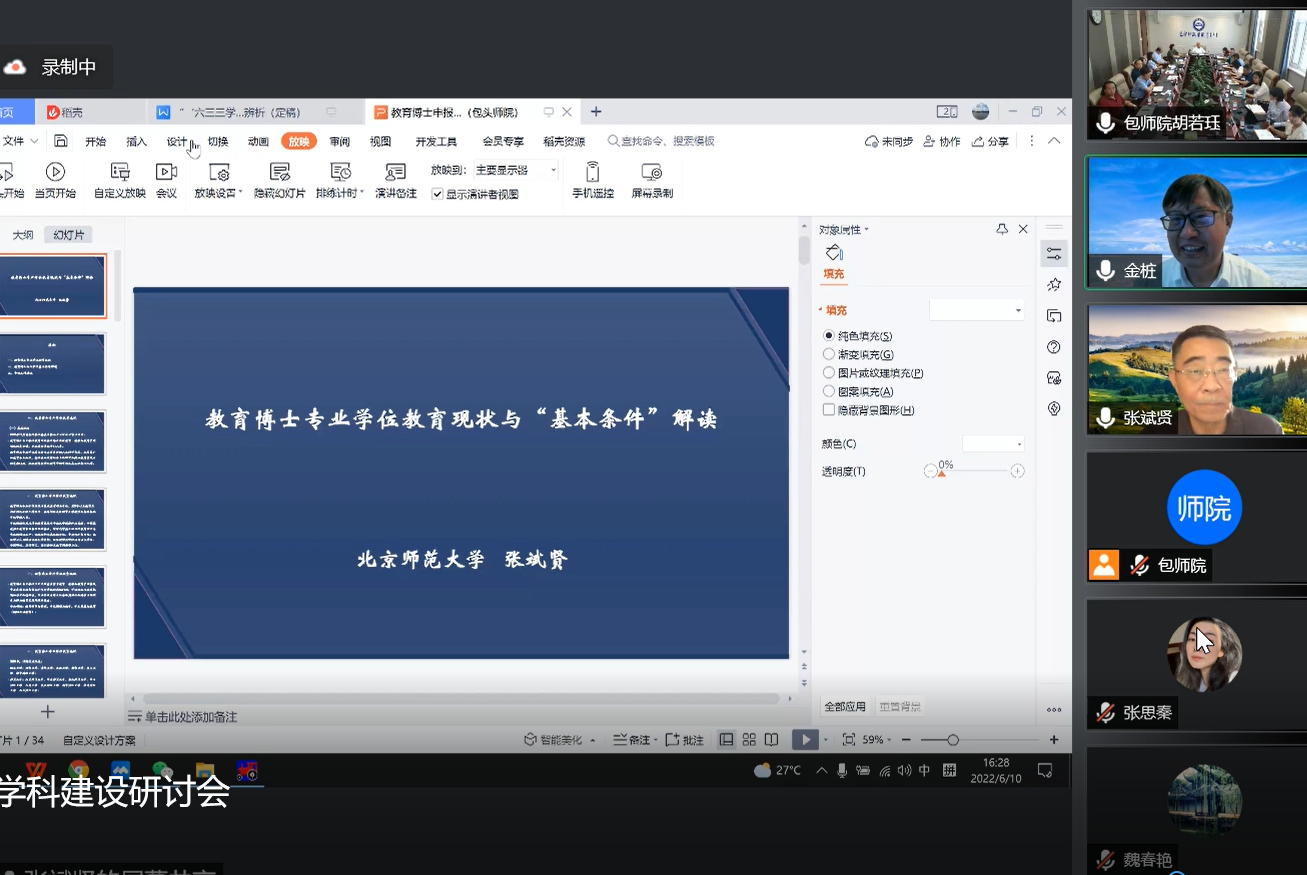Select 渐变填充 gradient fill option
Screen dimensions: 1307x875
tap(829, 354)
